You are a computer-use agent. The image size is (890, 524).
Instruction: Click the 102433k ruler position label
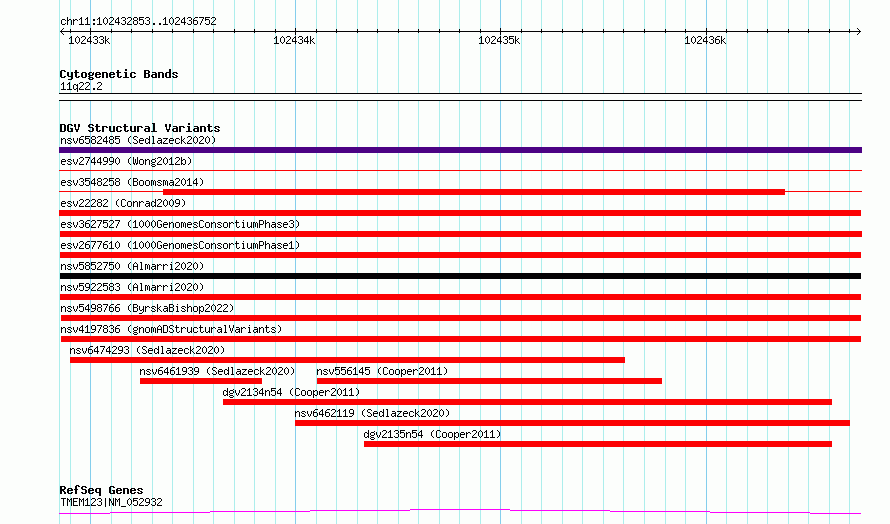click(89, 40)
